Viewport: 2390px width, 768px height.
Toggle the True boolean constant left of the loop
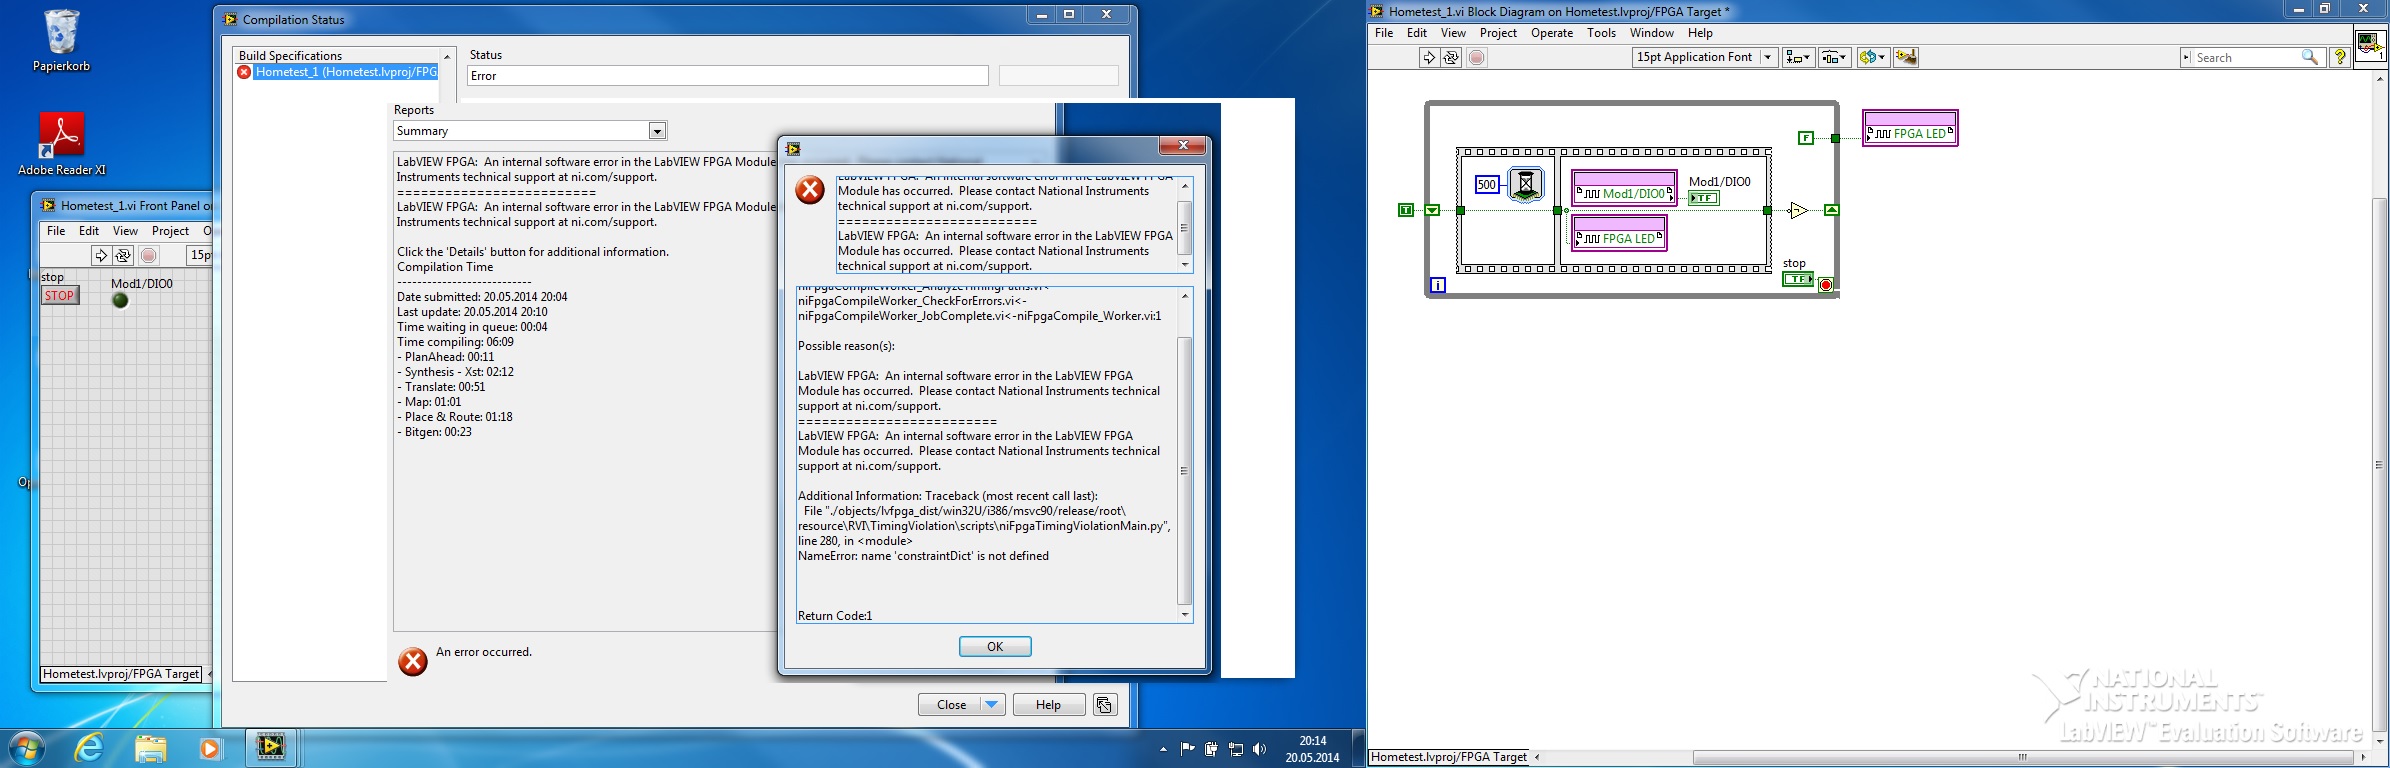pos(1406,210)
